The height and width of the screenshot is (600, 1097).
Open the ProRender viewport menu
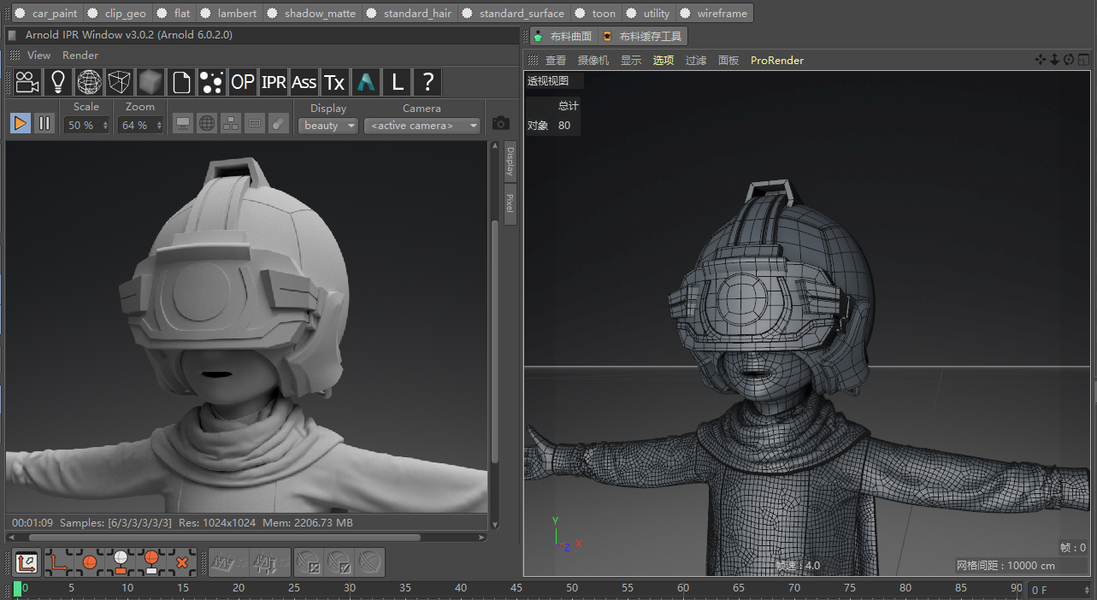[x=777, y=60]
